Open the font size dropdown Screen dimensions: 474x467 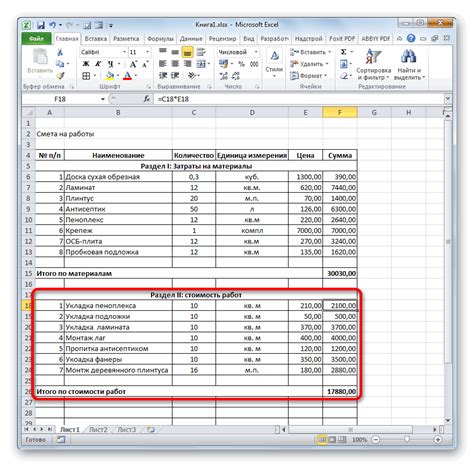[147, 52]
